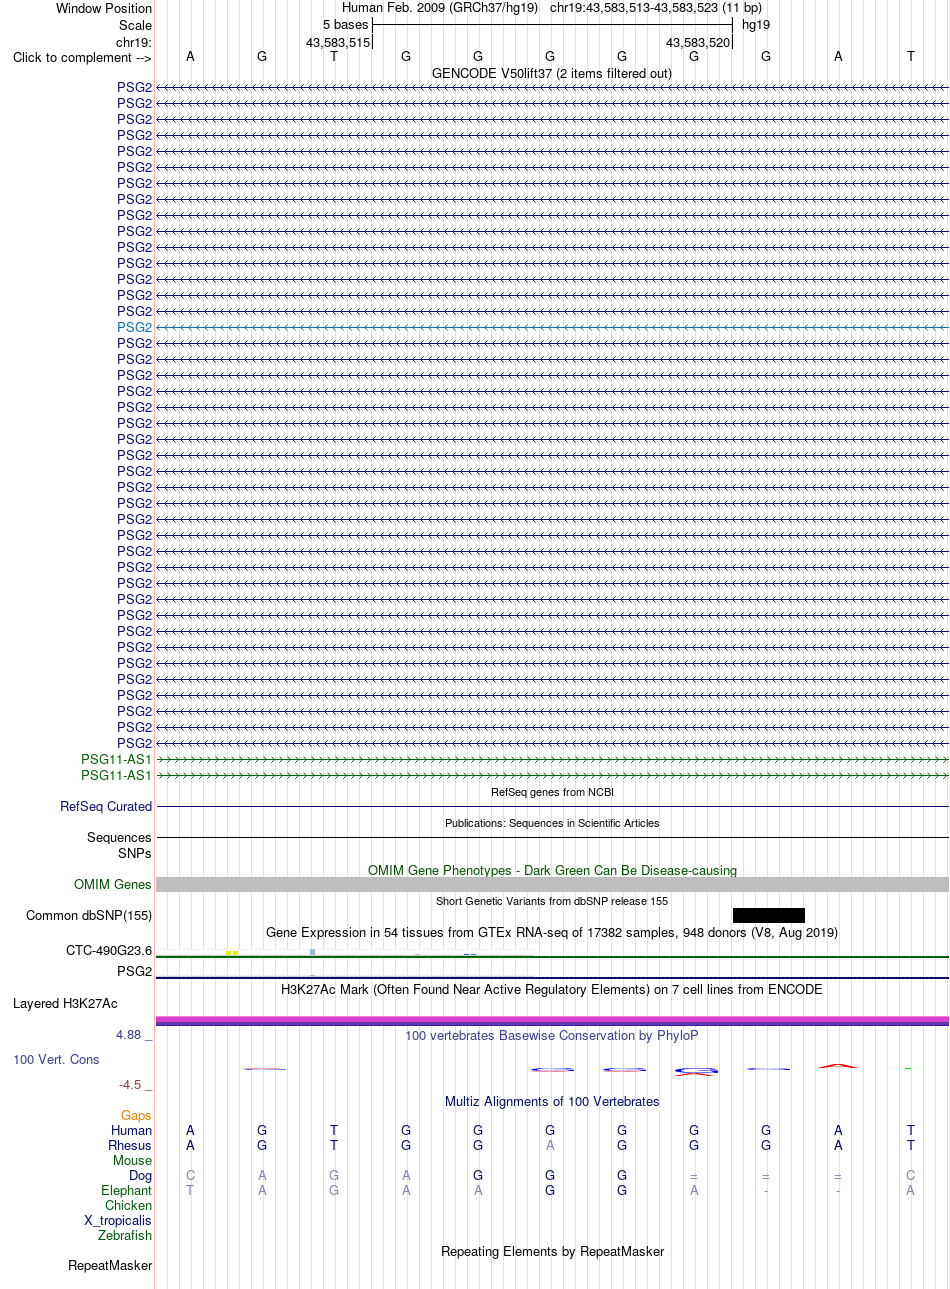Screen dimensions: 950x1289
Task: Click the '100 Vert. Cons' label
Action: (56, 1059)
